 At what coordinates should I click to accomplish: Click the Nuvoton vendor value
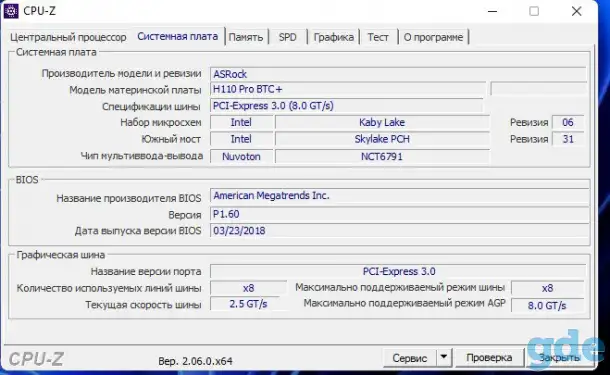tap(241, 156)
